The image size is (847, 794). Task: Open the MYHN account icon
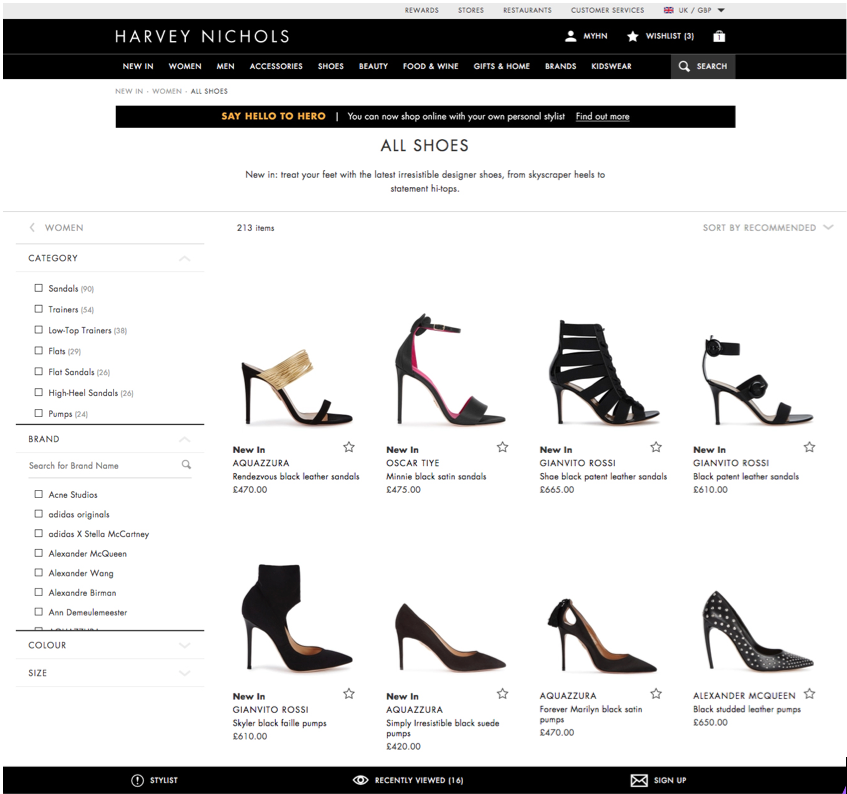(570, 36)
